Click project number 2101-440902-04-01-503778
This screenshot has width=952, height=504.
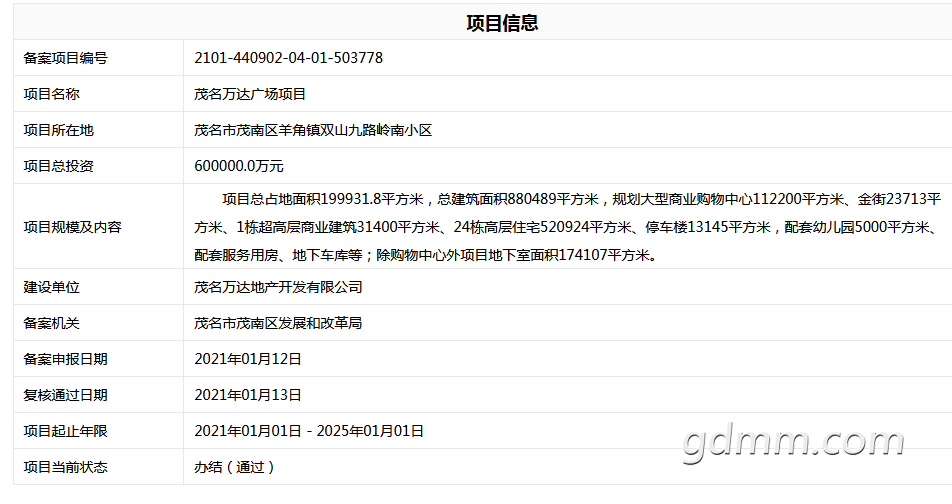tap(288, 58)
